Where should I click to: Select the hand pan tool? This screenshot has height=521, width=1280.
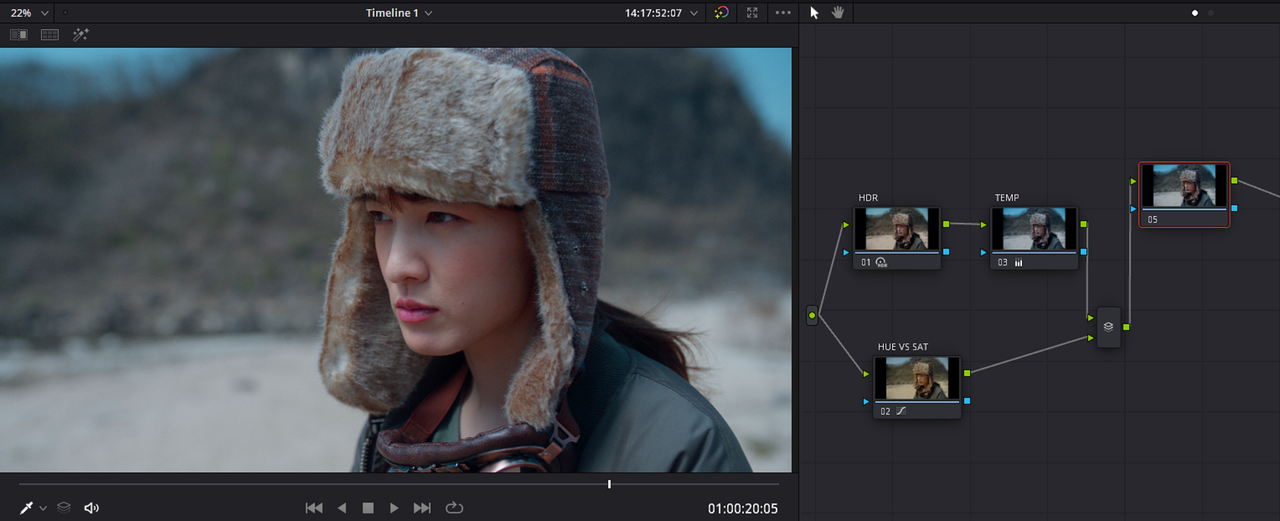[838, 13]
